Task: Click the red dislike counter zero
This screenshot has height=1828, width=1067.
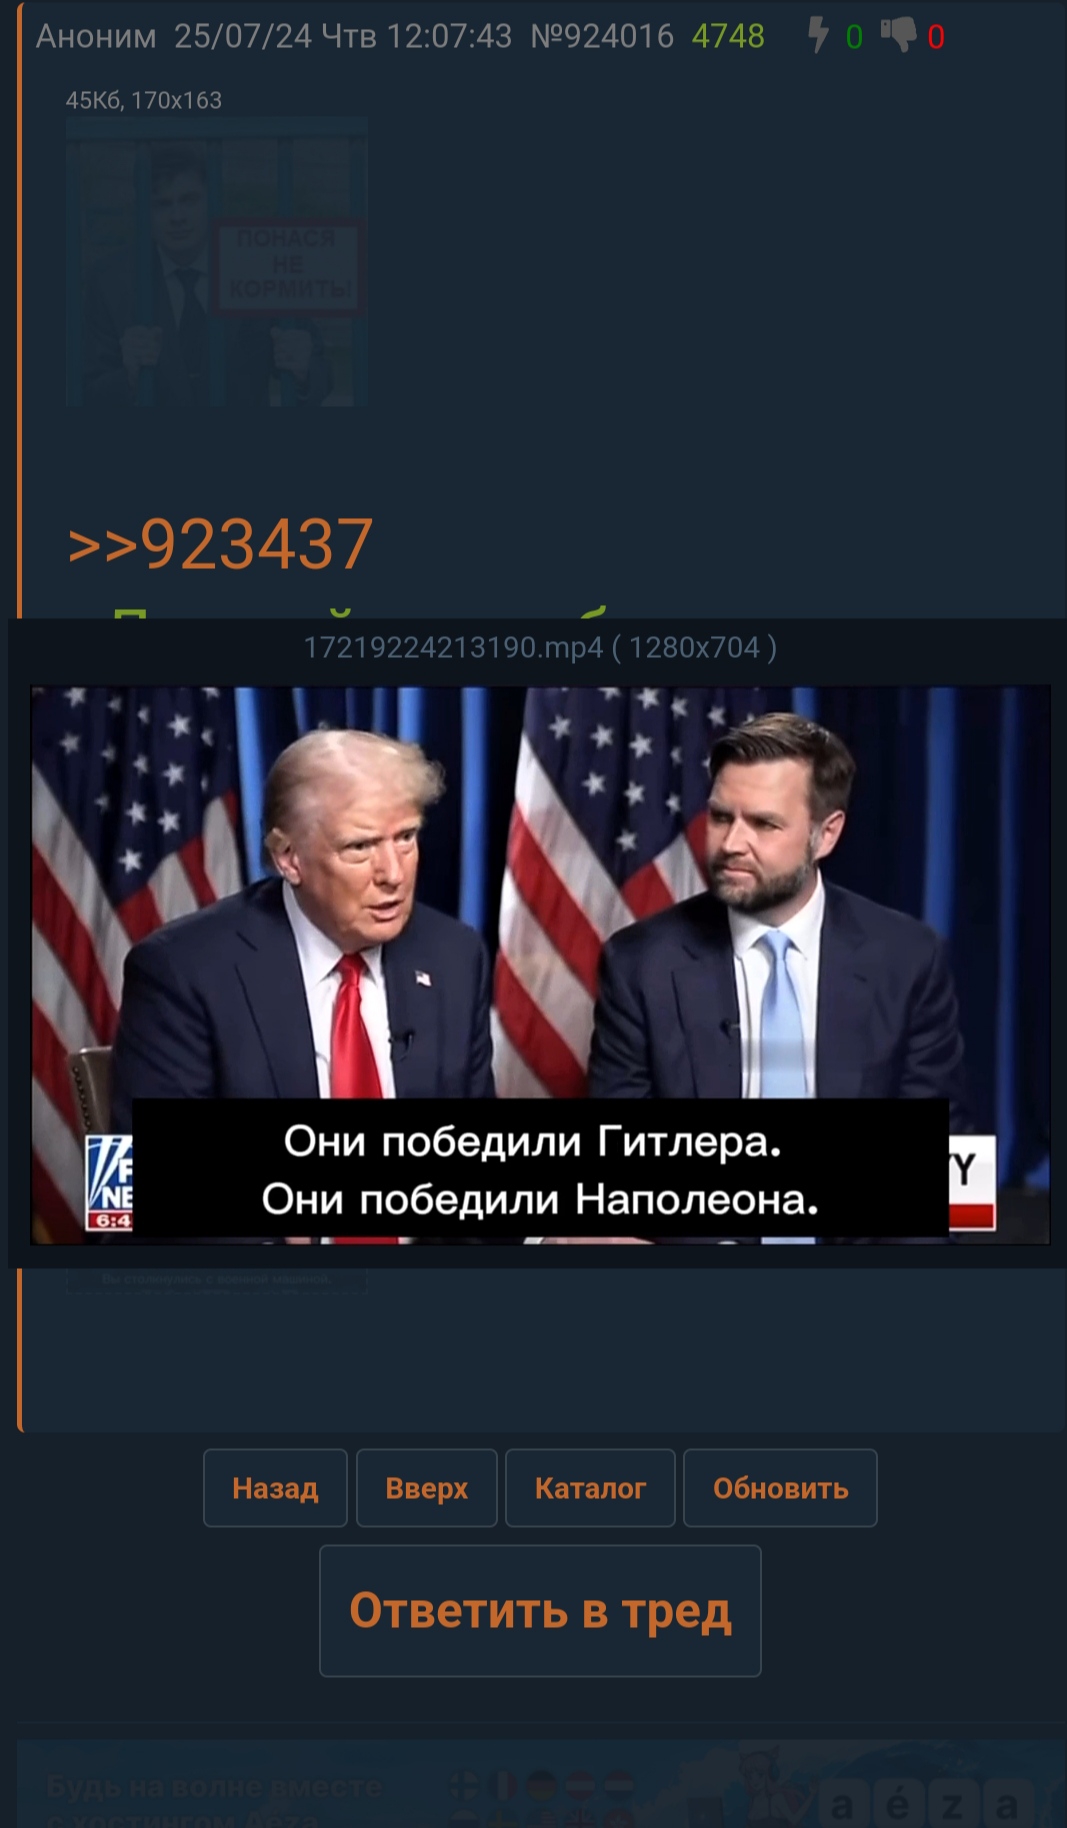Action: tap(936, 37)
